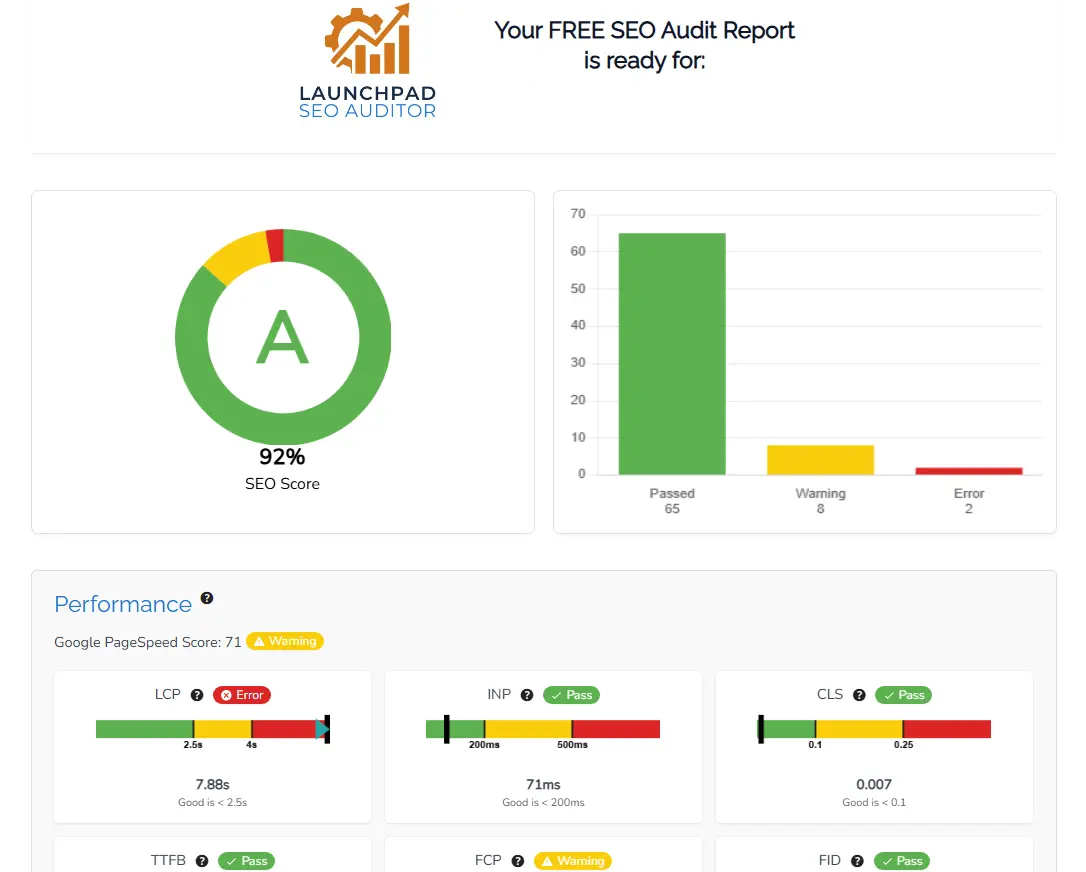Screen dimensions: 1086x872
Task: Click the Warning badge beside Google PageSpeed Score
Action: pyautogui.click(x=284, y=641)
